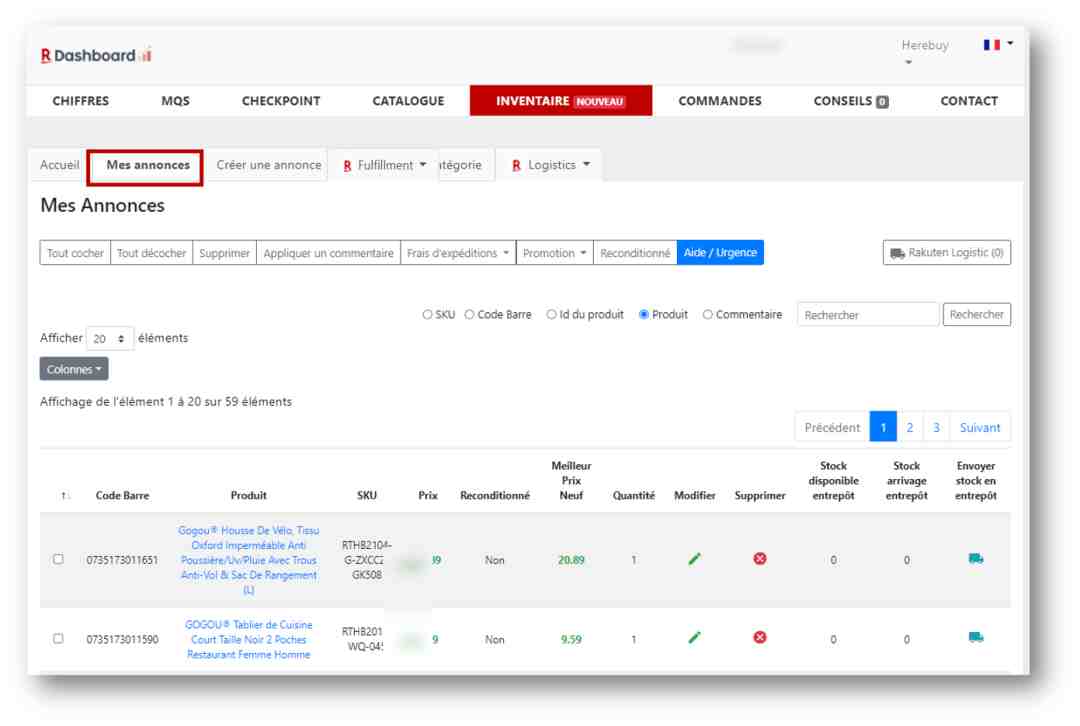1080x726 pixels.
Task: Send Tablier de Cuisine stock to warehouse
Action: point(976,638)
